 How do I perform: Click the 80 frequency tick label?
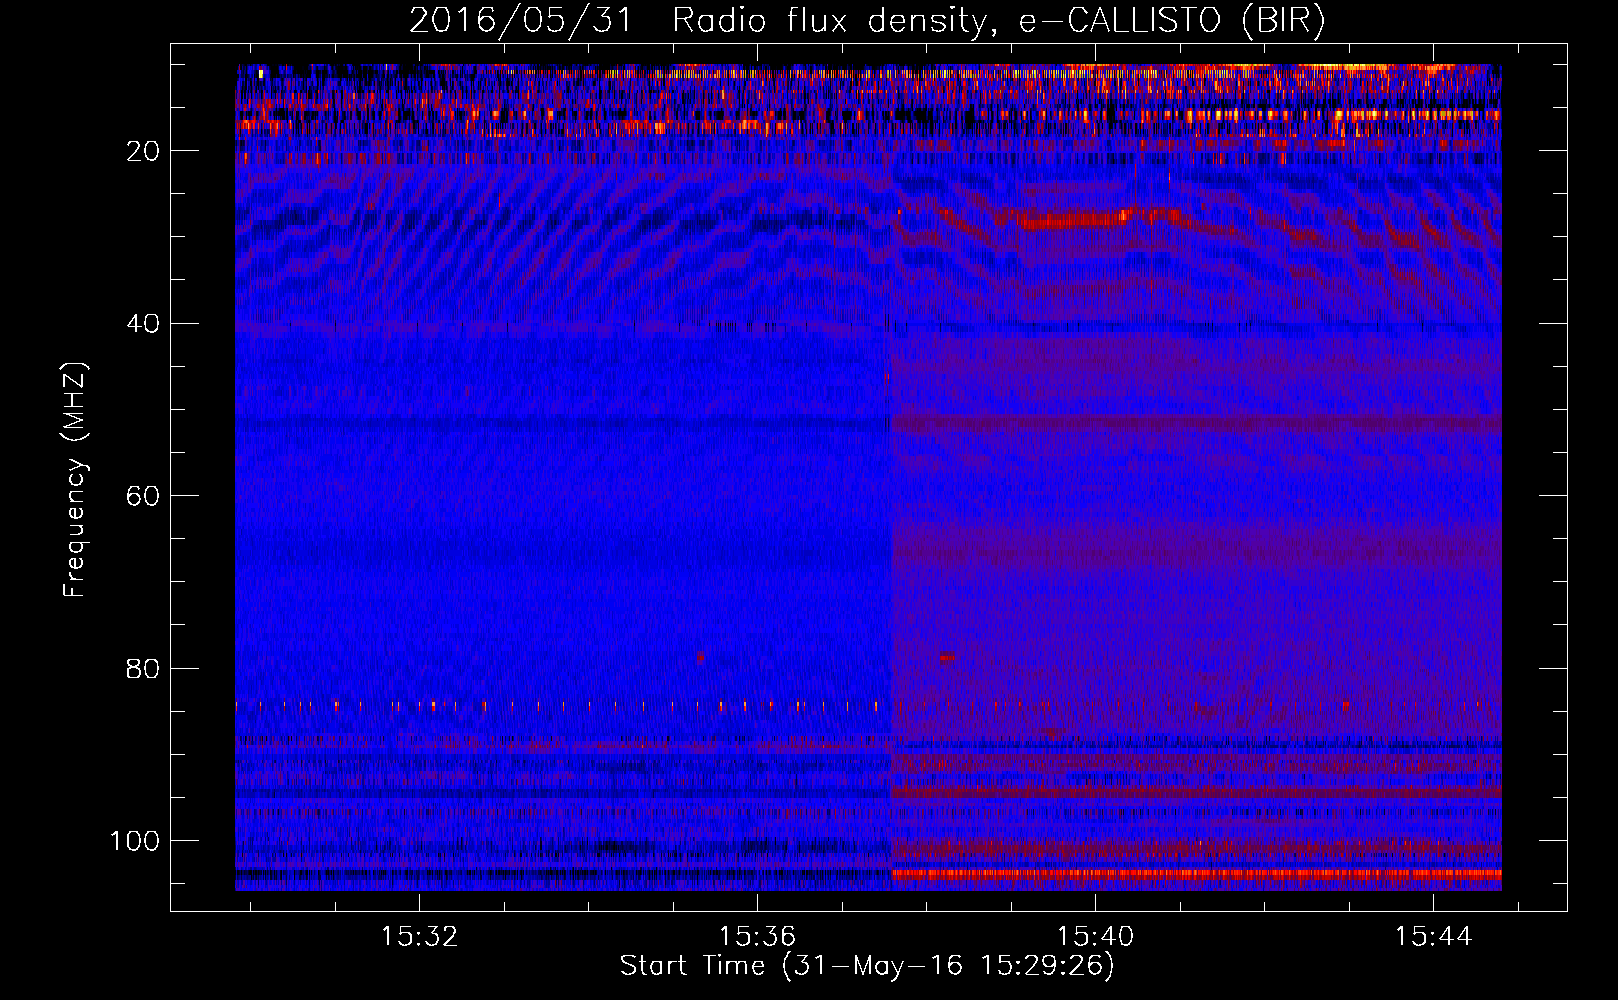tap(144, 668)
